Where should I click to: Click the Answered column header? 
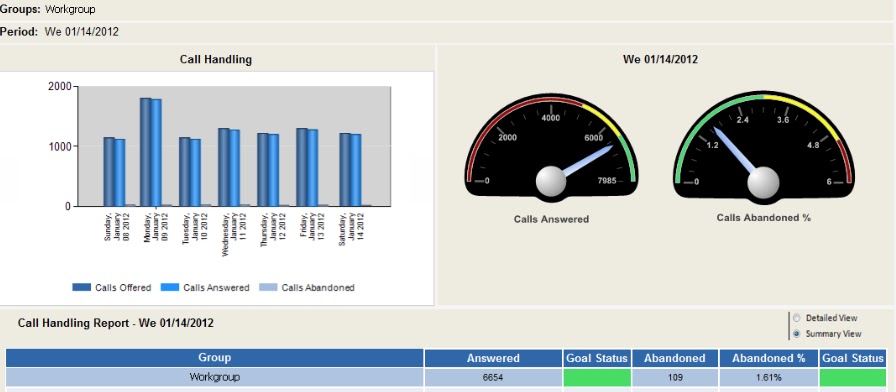point(493,358)
